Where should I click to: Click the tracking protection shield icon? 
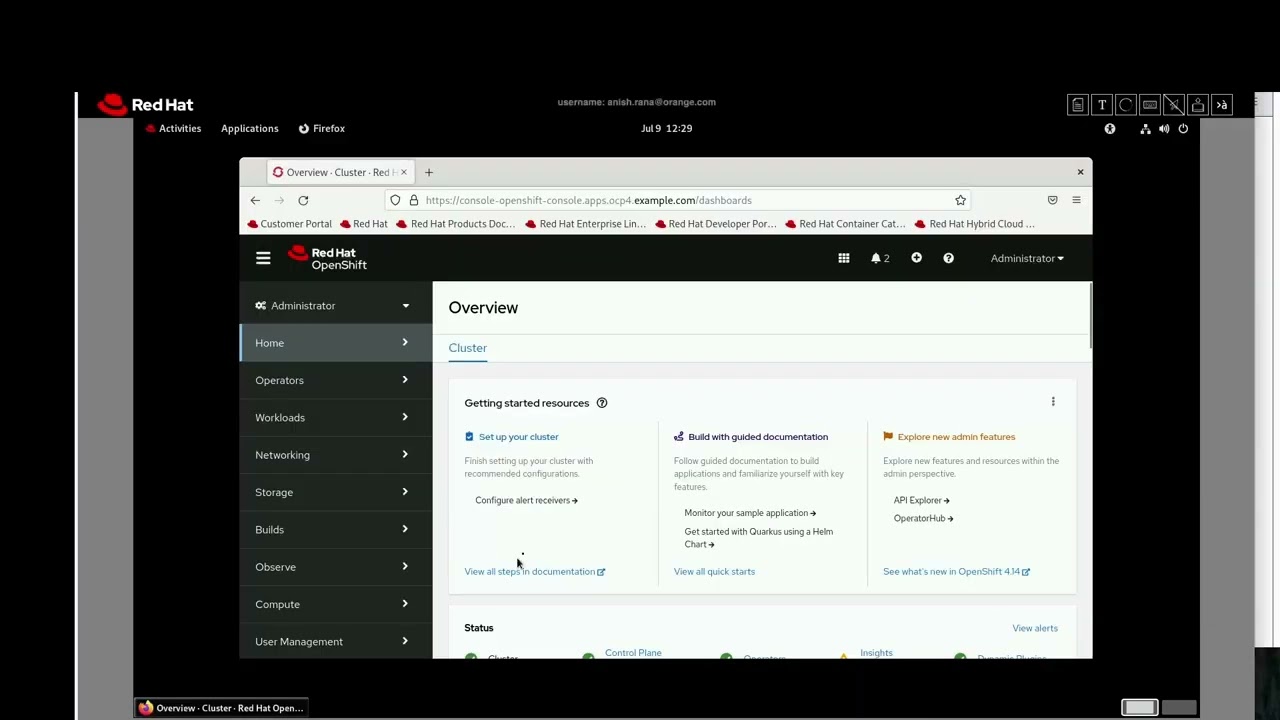coord(395,200)
